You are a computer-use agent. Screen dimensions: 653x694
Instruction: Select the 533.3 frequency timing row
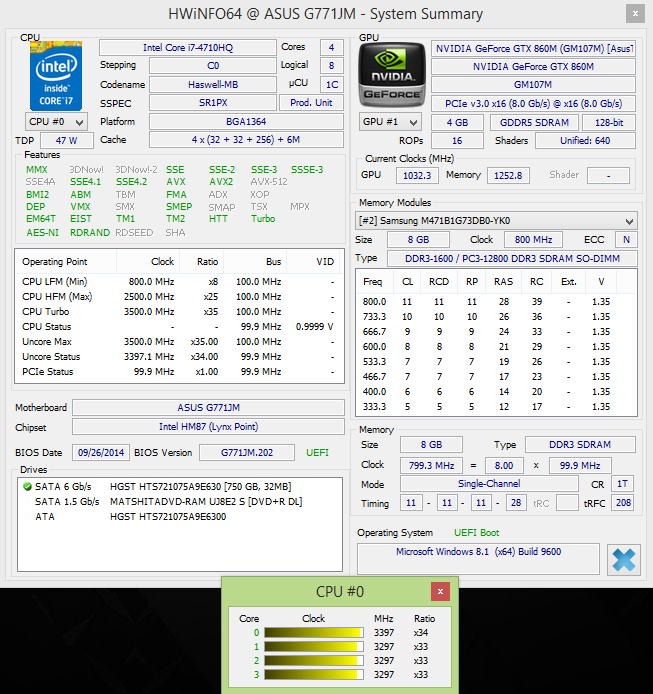(496, 362)
